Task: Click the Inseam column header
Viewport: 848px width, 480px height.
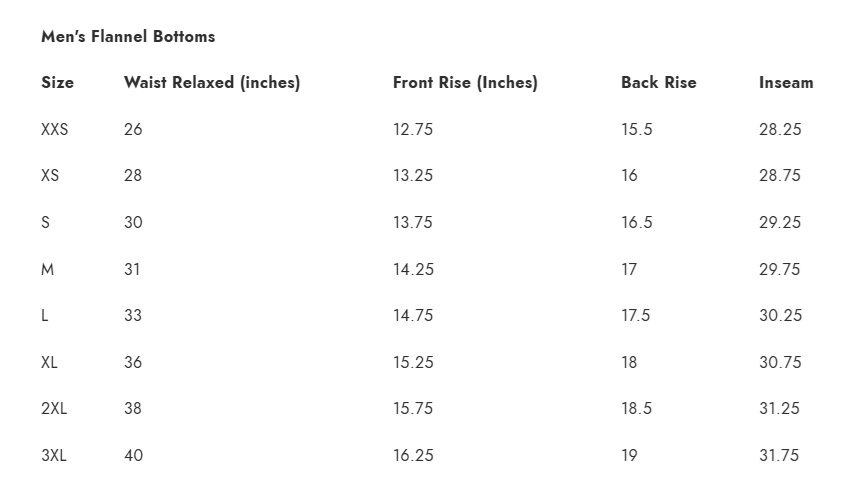Action: [786, 82]
